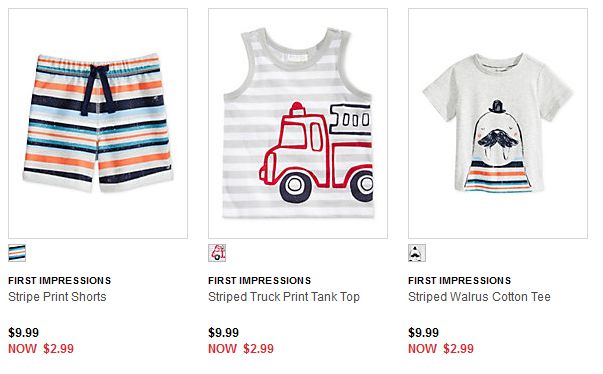
Task: Click the Striped Walrus Cotton Tee link
Action: pos(479,297)
